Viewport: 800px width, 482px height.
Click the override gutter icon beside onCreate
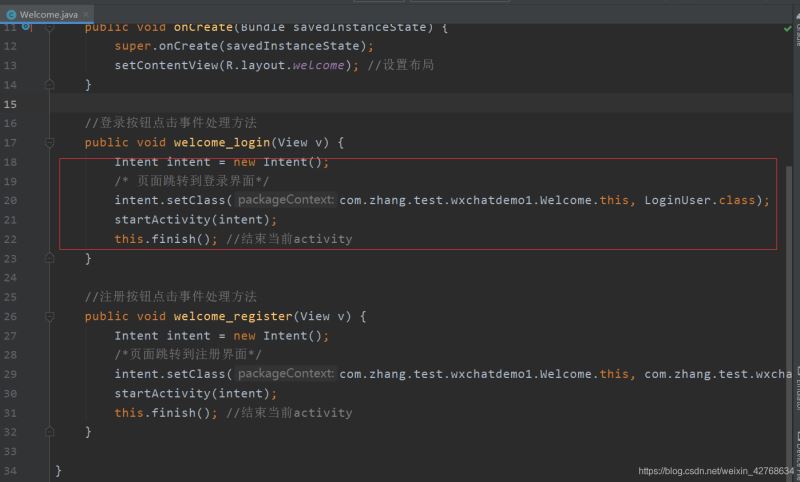coord(26,27)
